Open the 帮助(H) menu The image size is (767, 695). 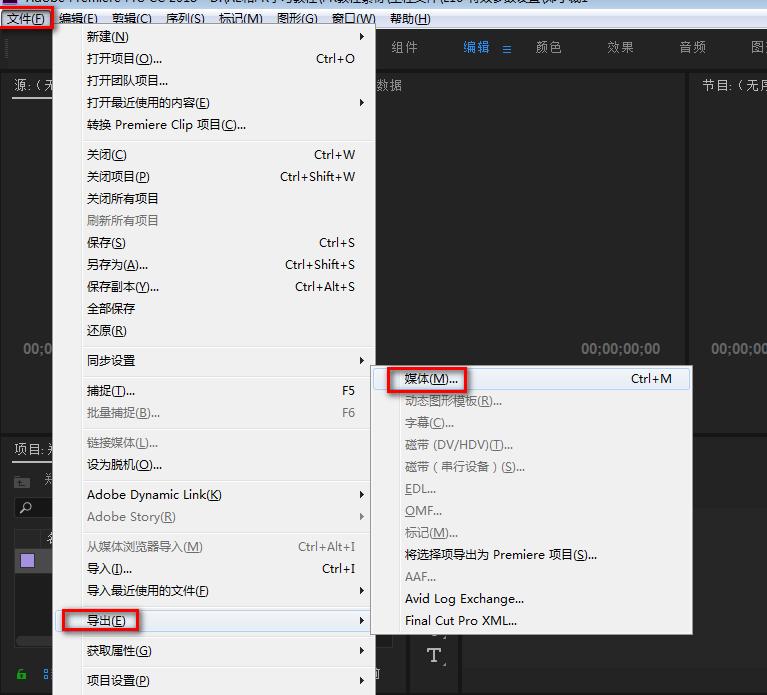[410, 19]
